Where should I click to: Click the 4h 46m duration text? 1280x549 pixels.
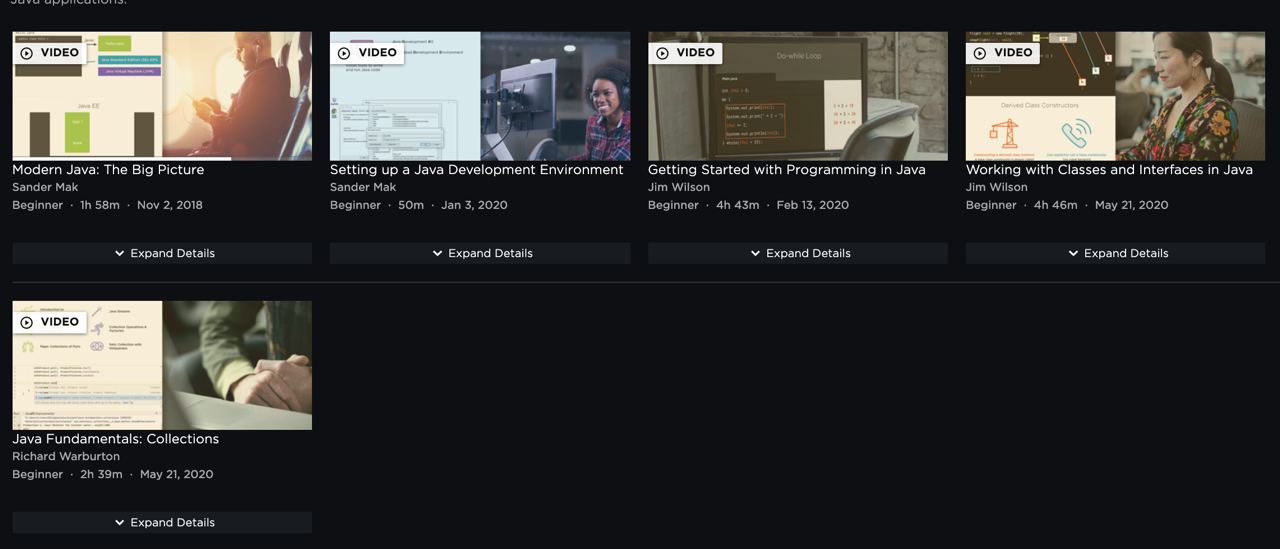1056,205
